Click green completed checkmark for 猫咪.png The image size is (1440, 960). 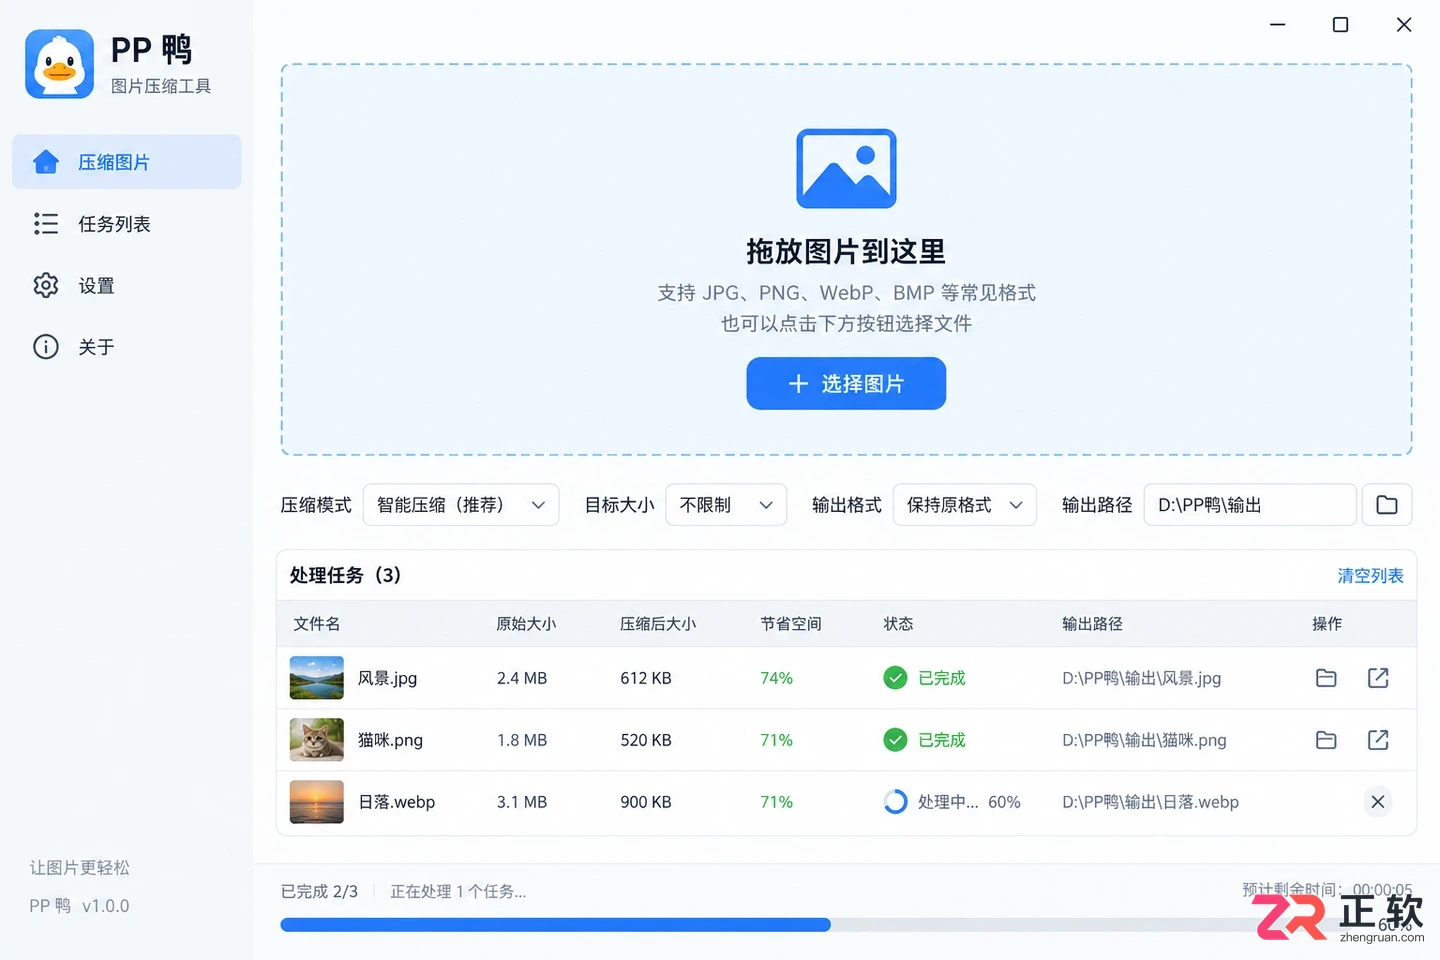click(x=895, y=740)
